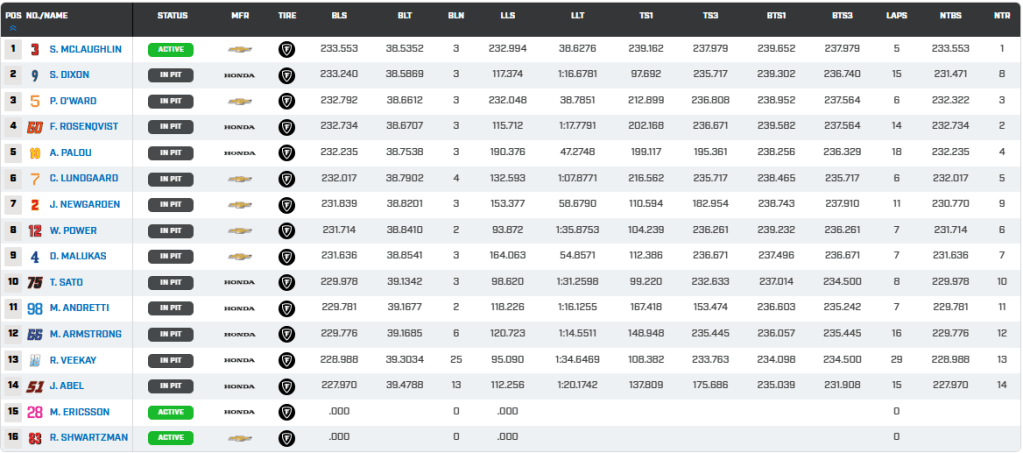Click lap count 29 for VeeKay
This screenshot has height=453, width=1023.
point(896,360)
